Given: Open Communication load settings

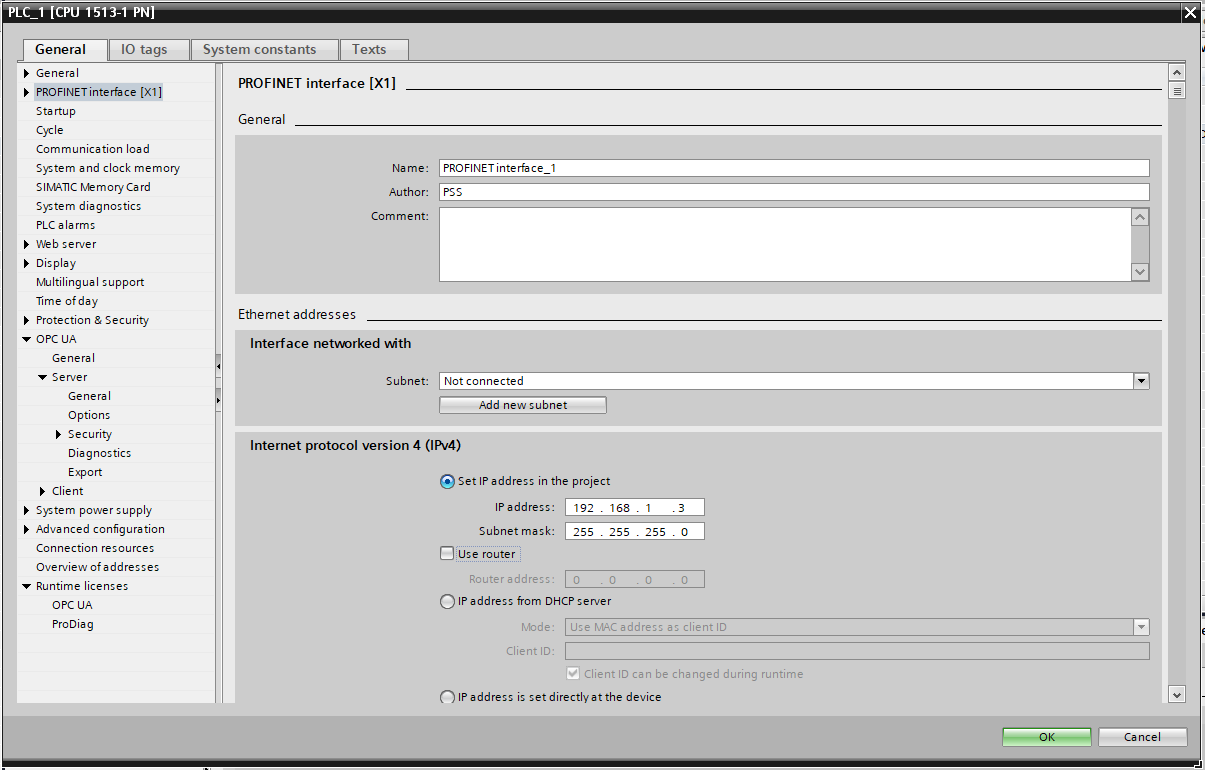Looking at the screenshot, I should click(x=93, y=149).
